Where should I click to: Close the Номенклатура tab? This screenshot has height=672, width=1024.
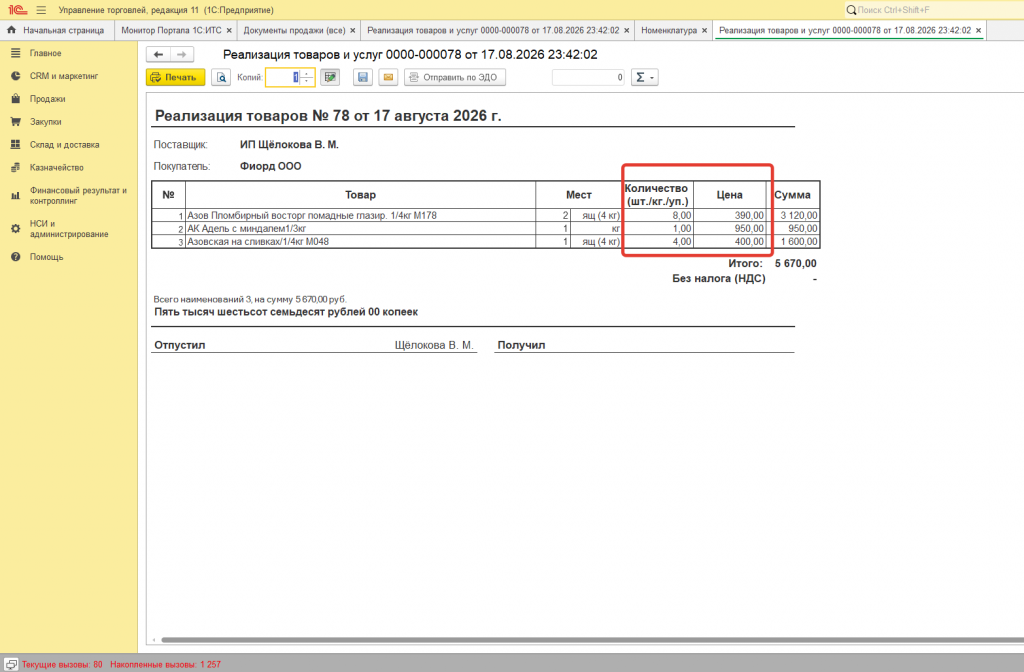coord(704,30)
